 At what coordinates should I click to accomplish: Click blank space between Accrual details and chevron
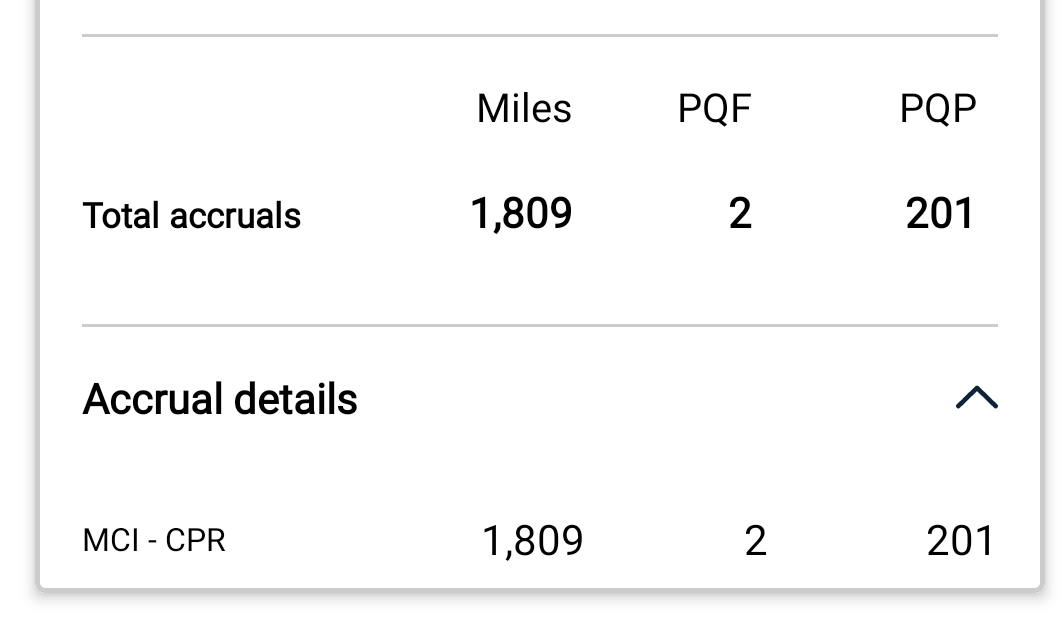[650, 399]
